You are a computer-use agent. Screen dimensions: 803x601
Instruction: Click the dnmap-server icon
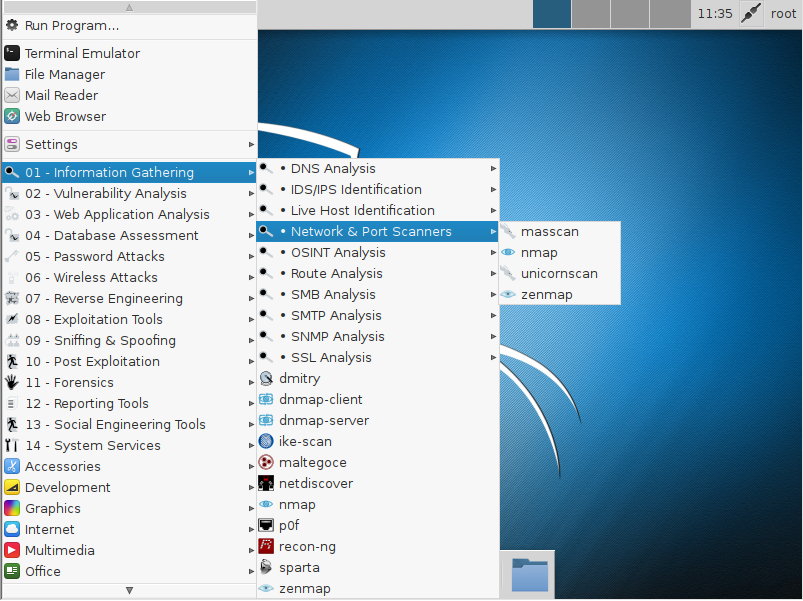point(266,420)
